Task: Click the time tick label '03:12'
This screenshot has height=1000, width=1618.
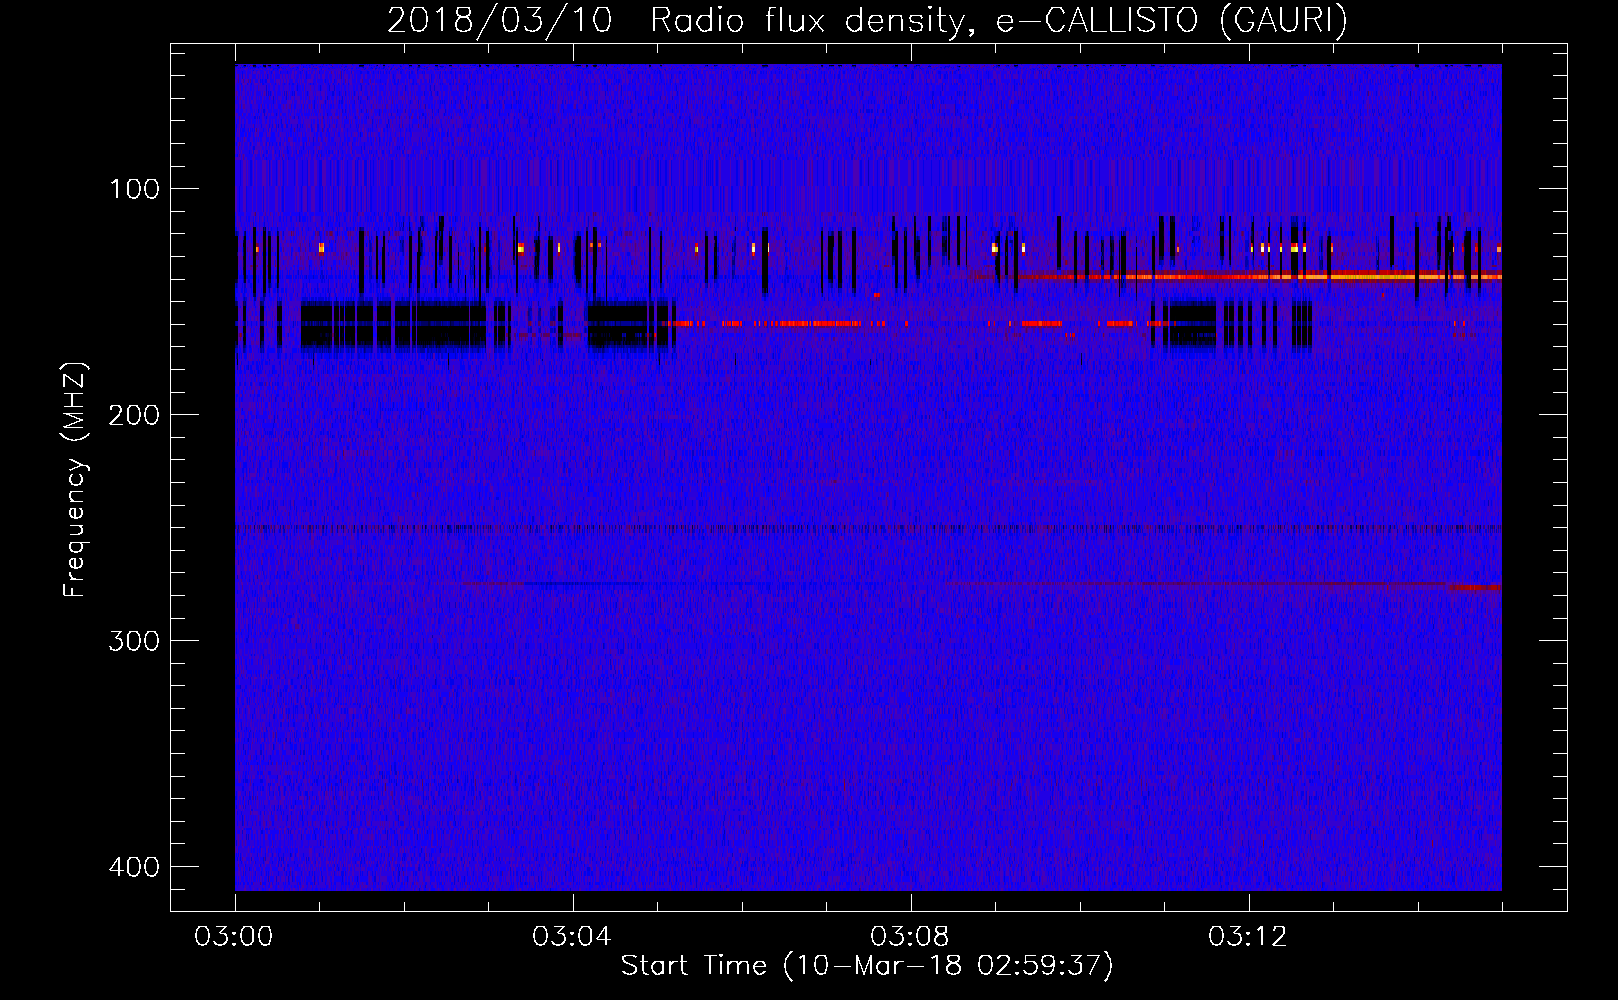Action: [x=1248, y=937]
